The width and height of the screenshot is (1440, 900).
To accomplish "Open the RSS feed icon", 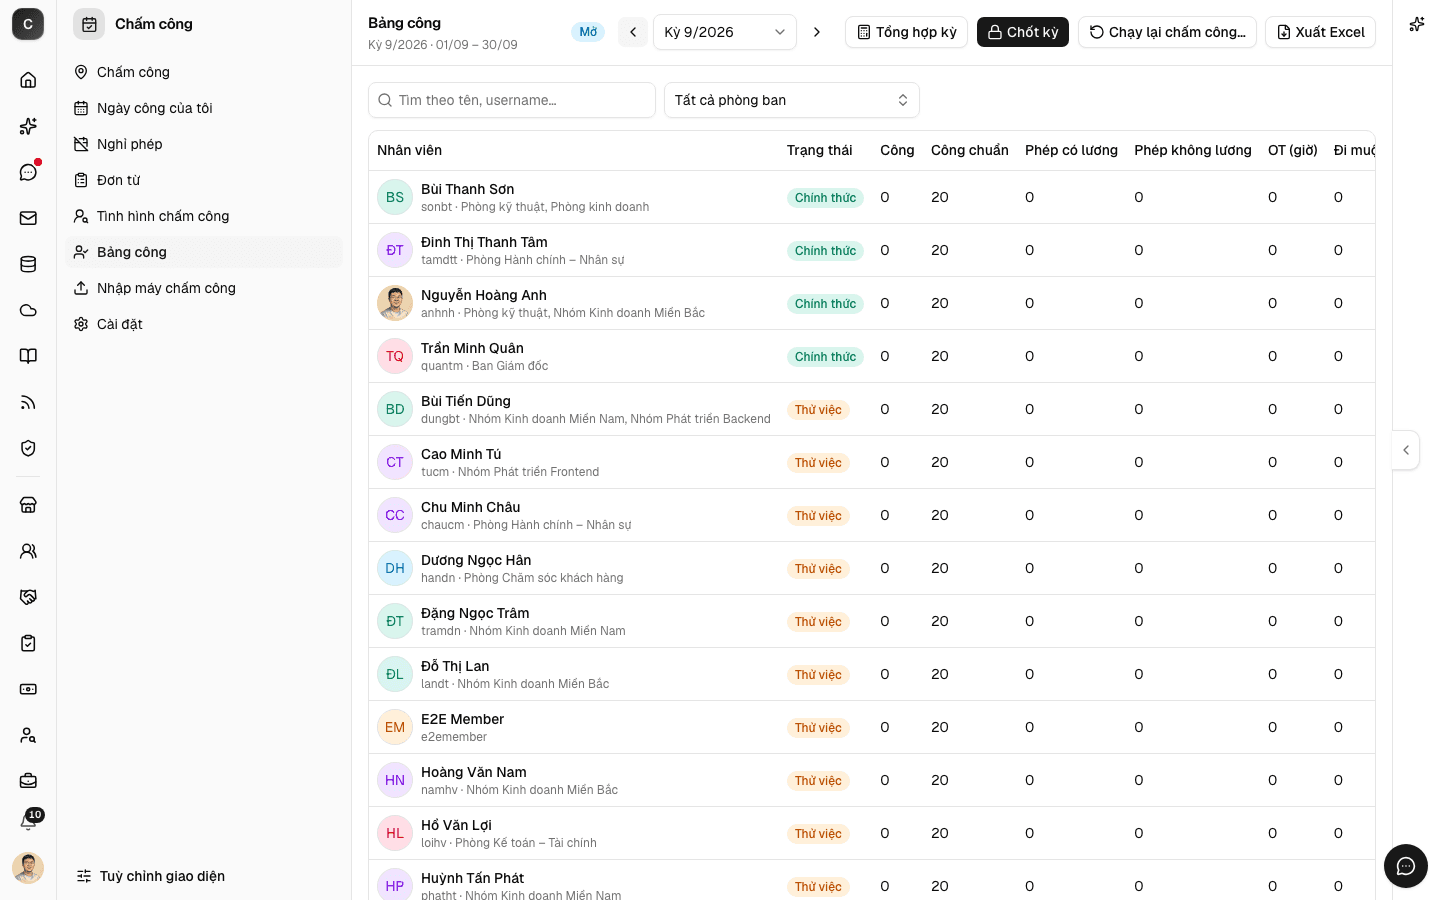I will pyautogui.click(x=28, y=402).
